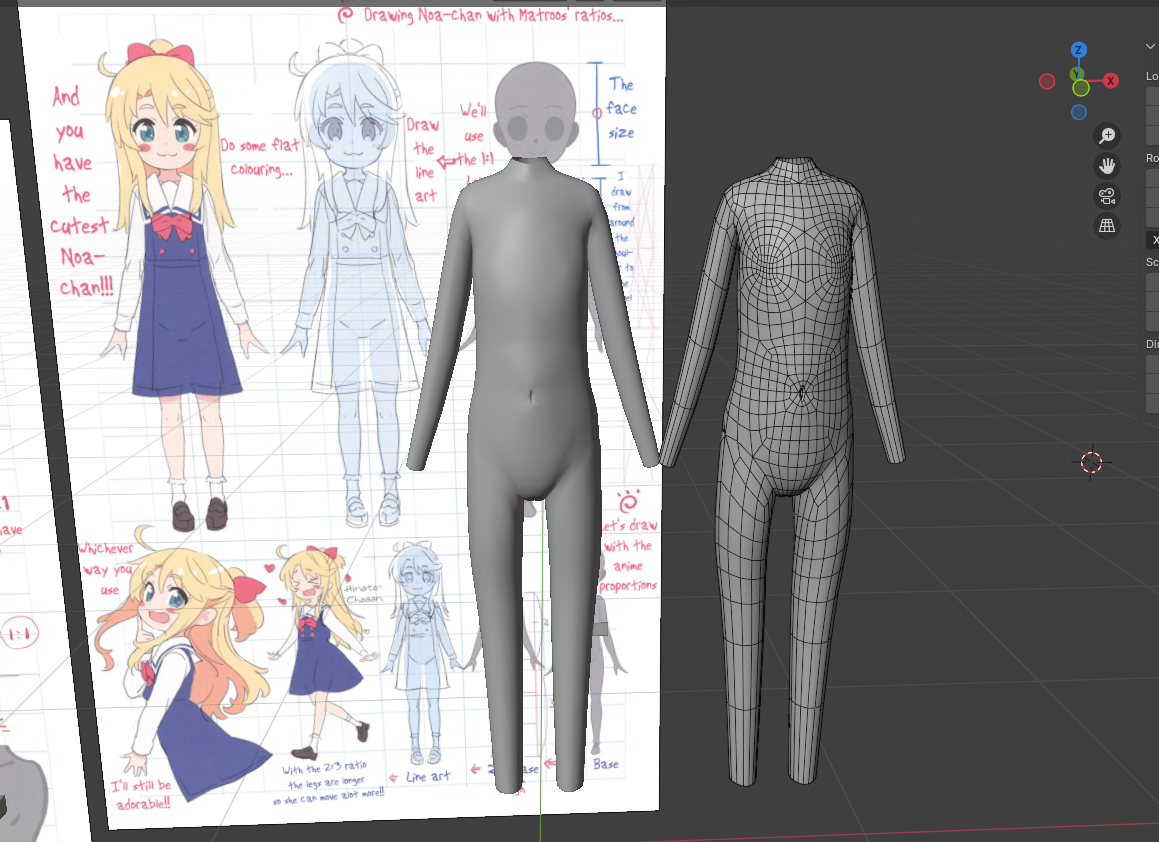Select the gray head mesh object
1159x842 pixels.
point(535,111)
